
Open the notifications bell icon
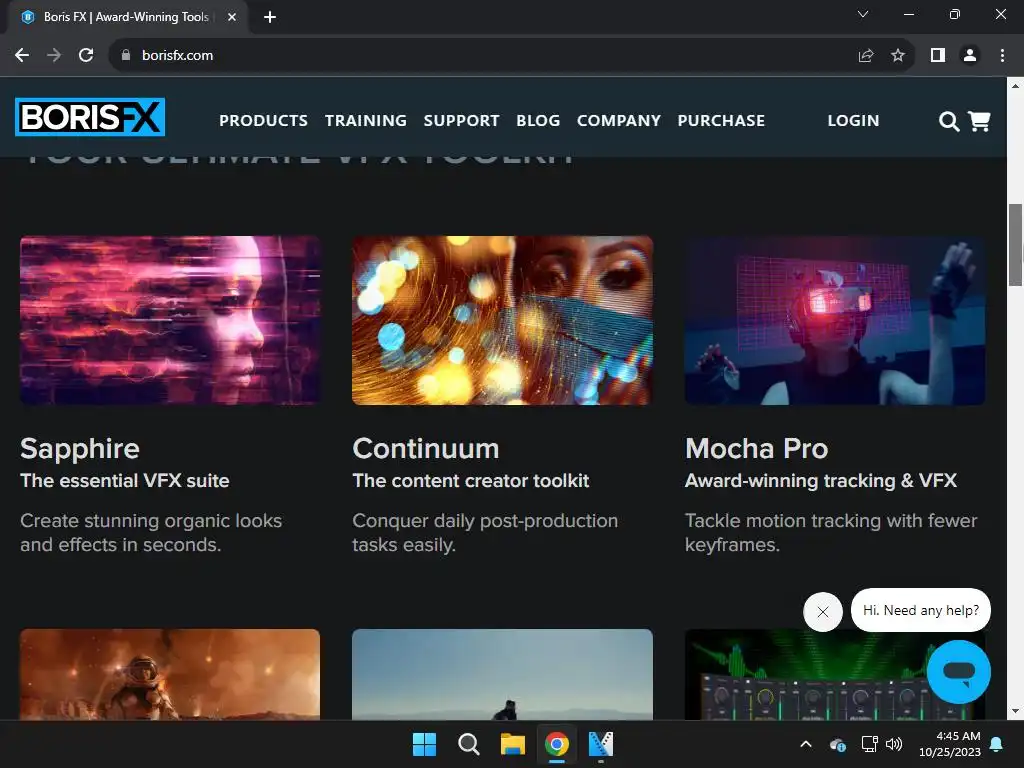(x=997, y=744)
